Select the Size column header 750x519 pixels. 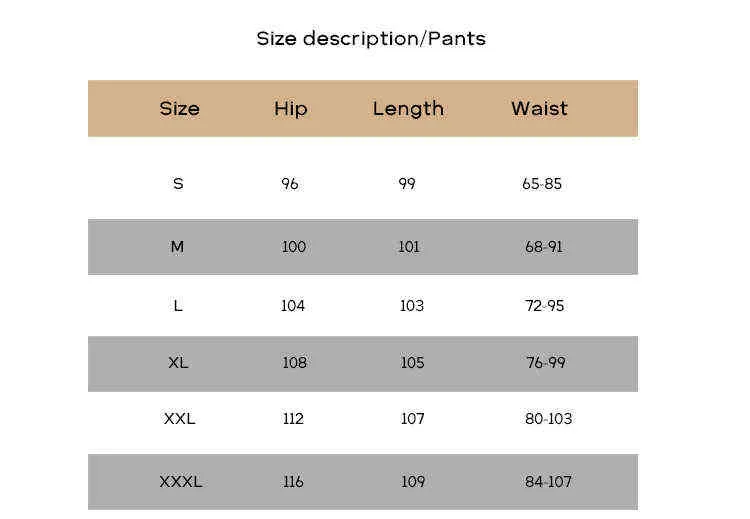[179, 109]
